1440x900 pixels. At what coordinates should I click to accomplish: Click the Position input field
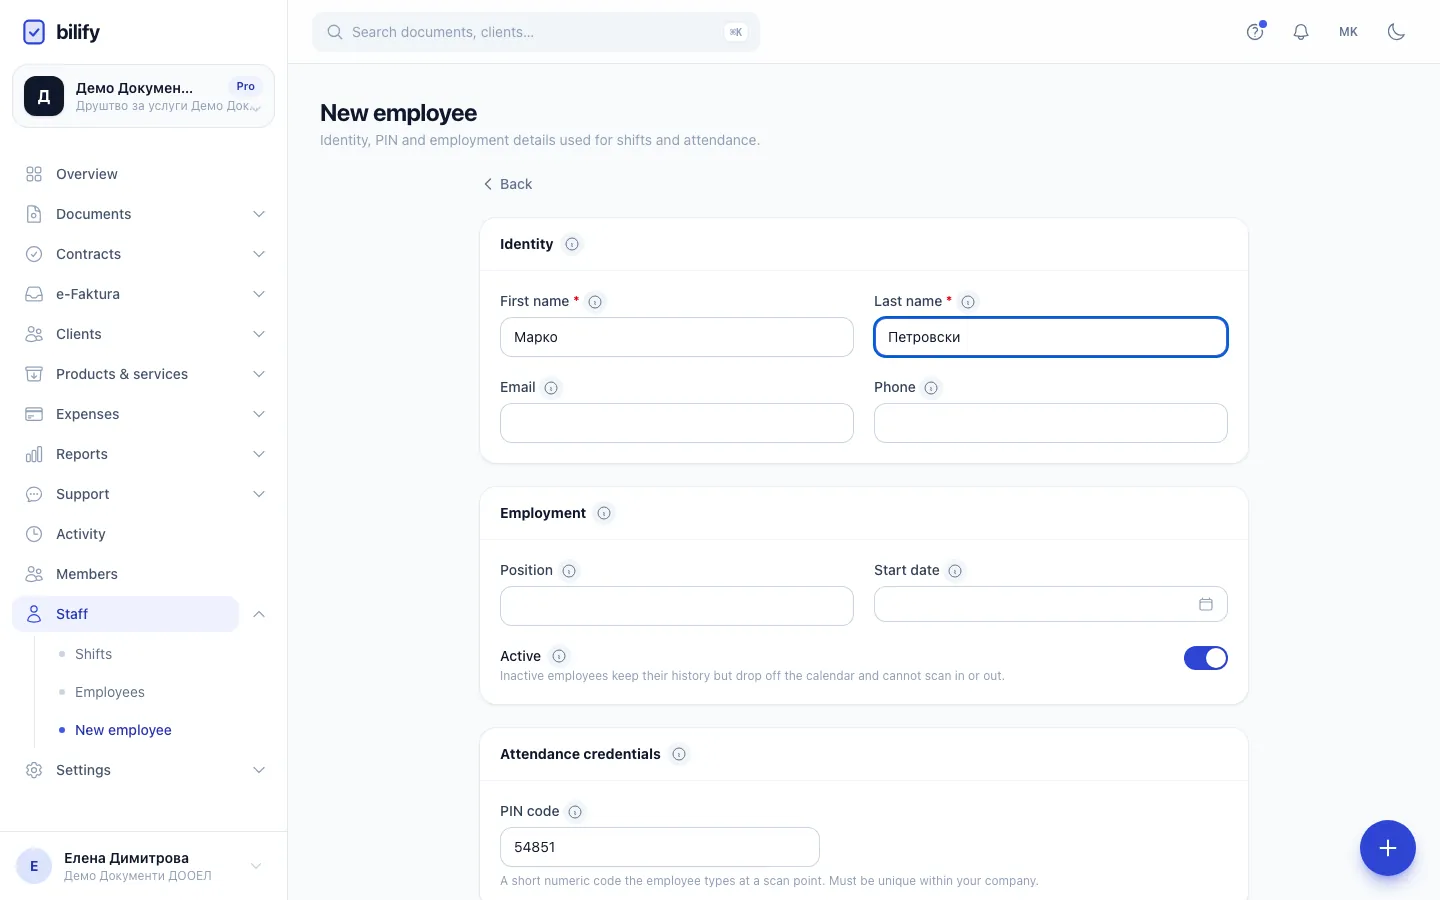pos(677,606)
